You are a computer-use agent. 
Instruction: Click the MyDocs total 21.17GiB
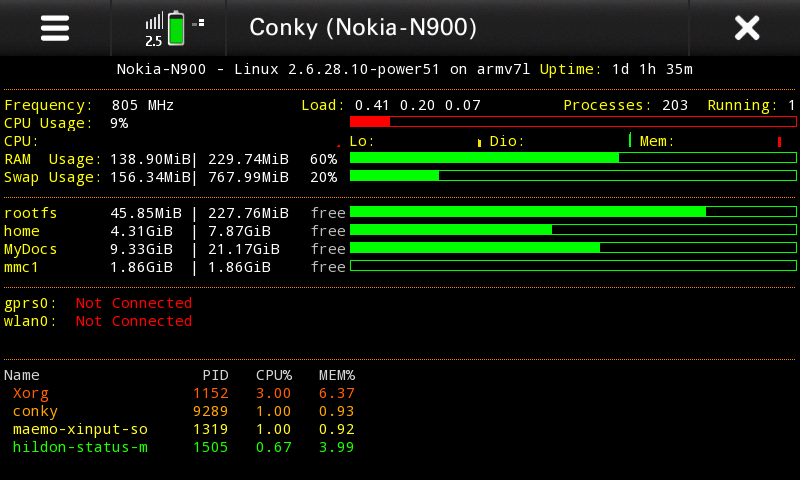click(x=244, y=249)
